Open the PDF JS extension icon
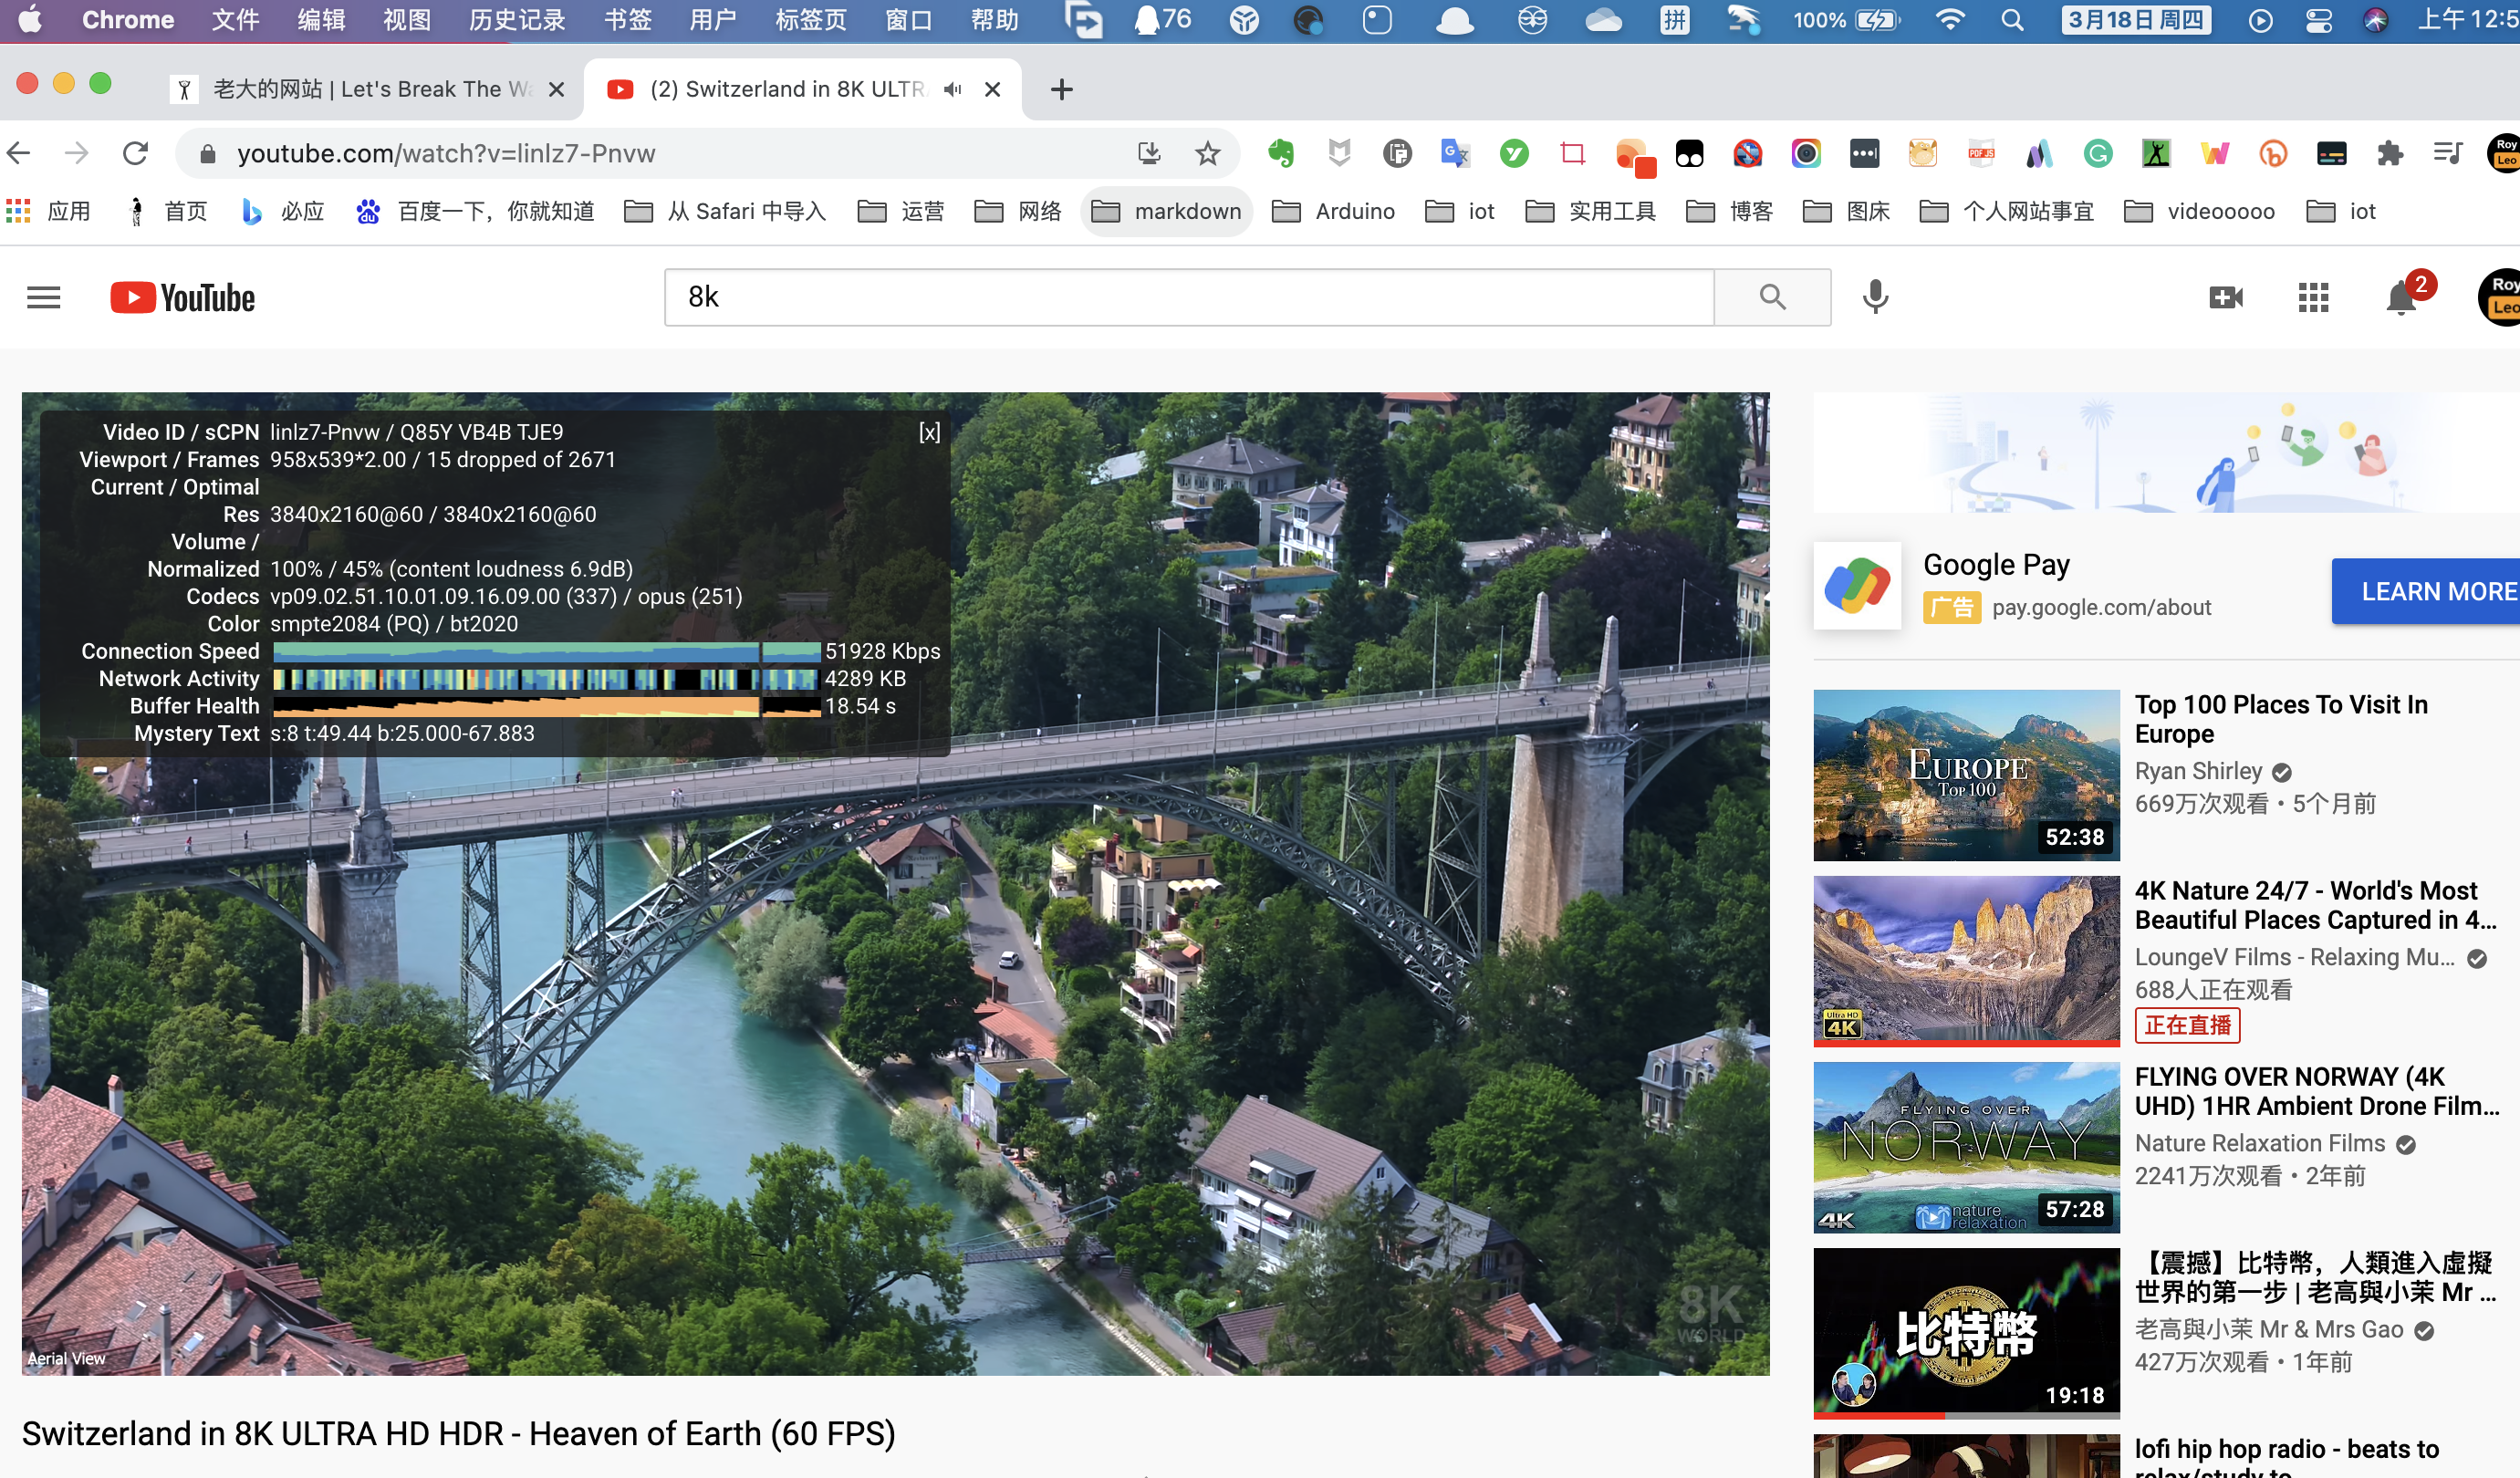Image resolution: width=2520 pixels, height=1478 pixels. point(1981,153)
